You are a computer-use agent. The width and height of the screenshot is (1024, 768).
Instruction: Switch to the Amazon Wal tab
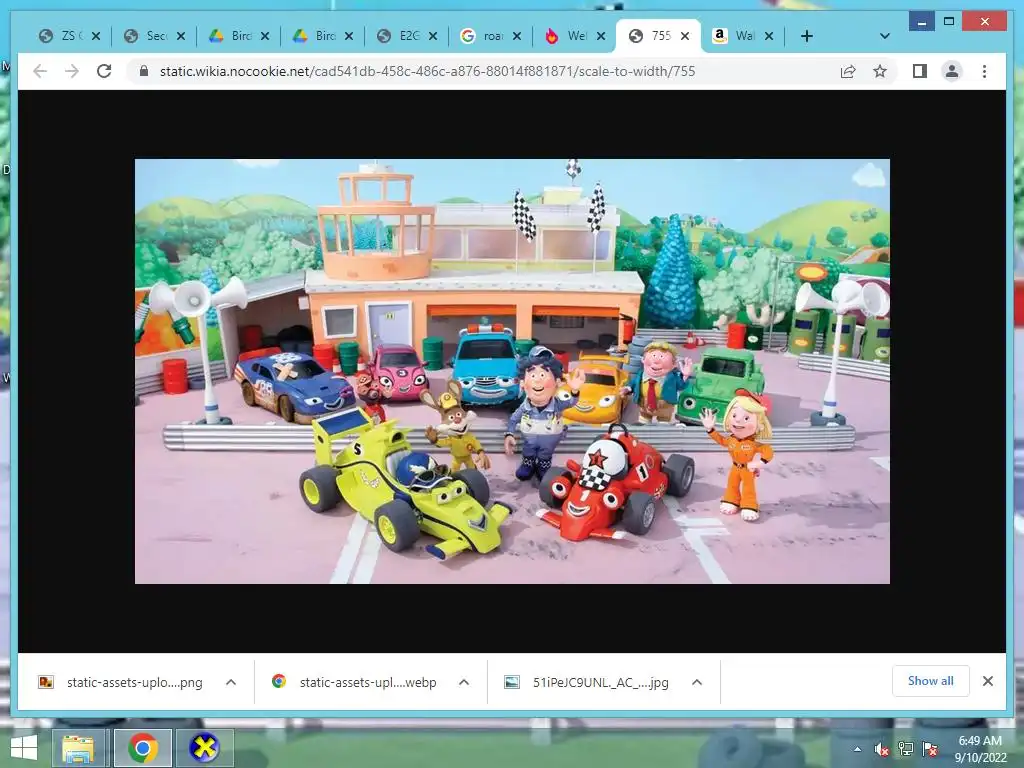click(734, 36)
